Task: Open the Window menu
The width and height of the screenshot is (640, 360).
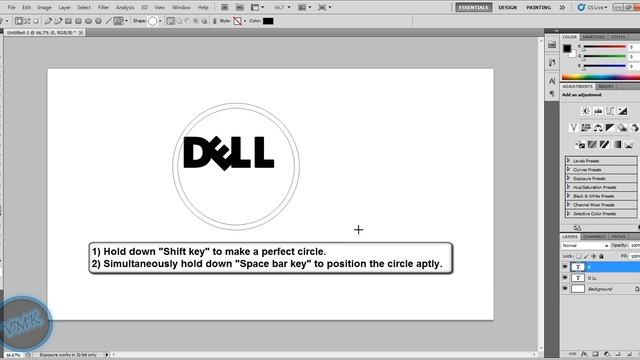Action: click(x=181, y=7)
